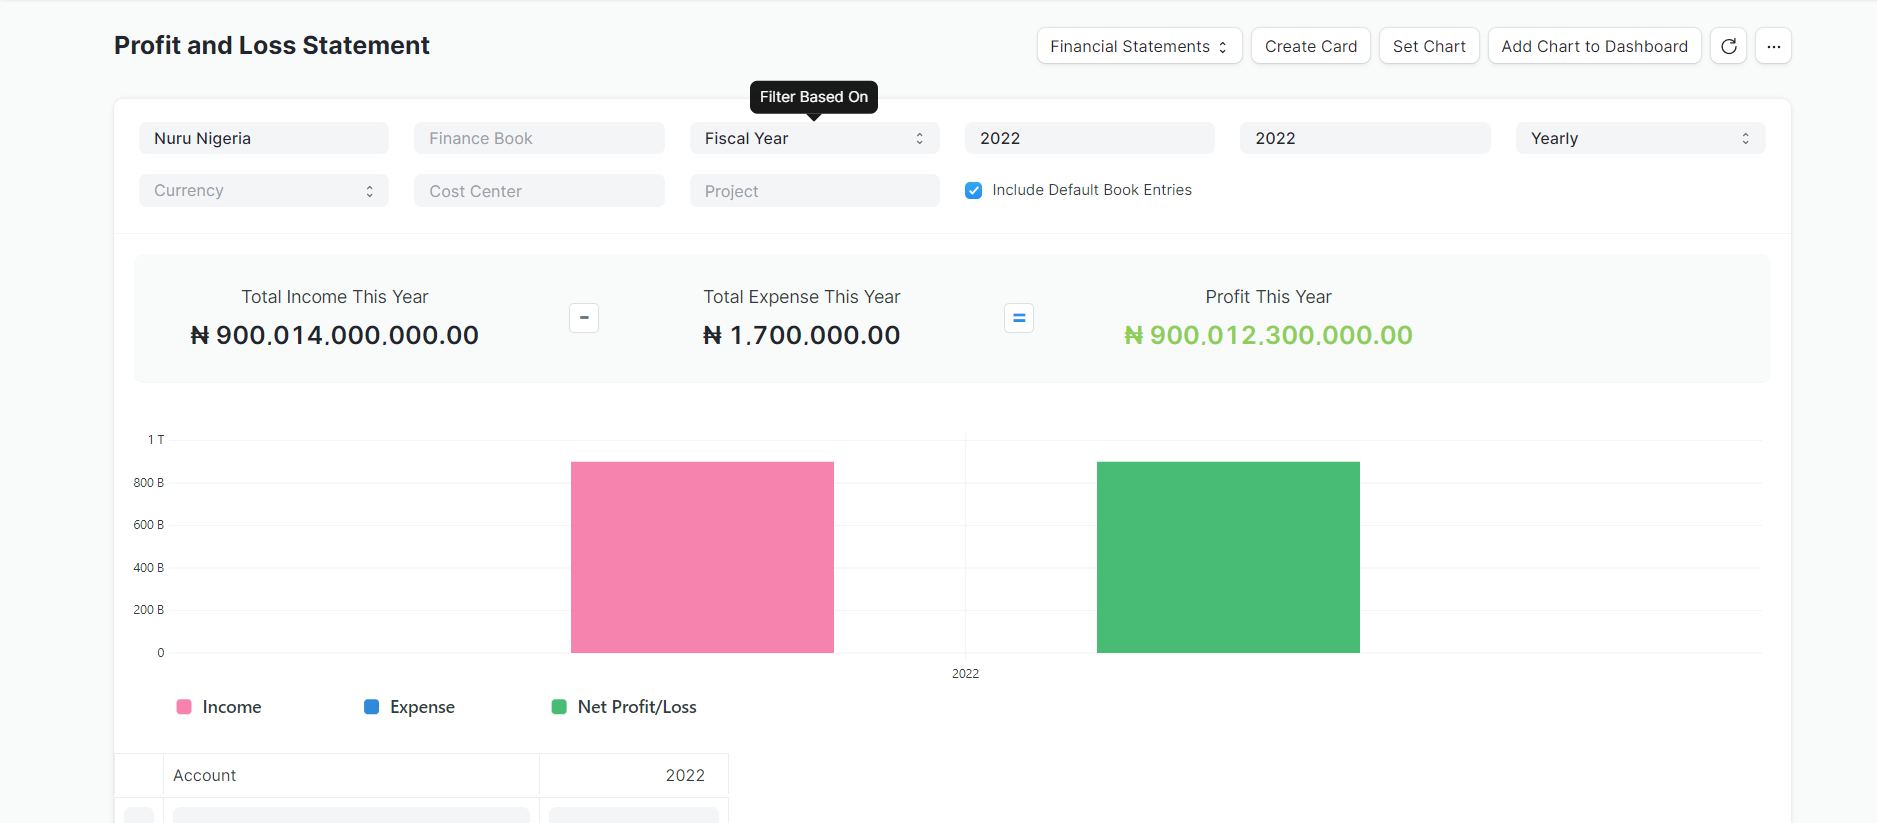Open the Yearly periodicity dropdown
1877x823 pixels.
(1640, 138)
